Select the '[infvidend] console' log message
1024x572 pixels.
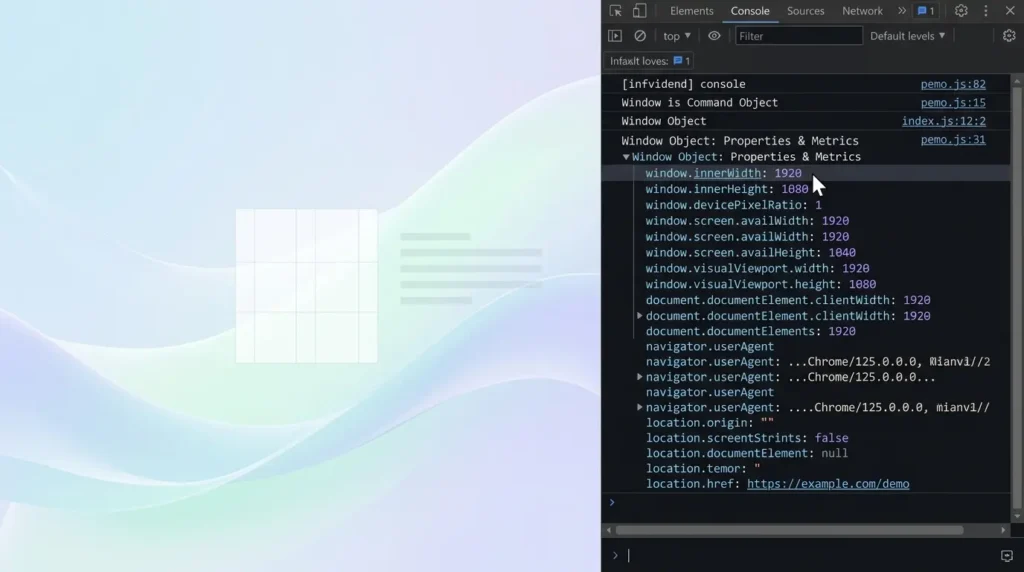pyautogui.click(x=683, y=84)
